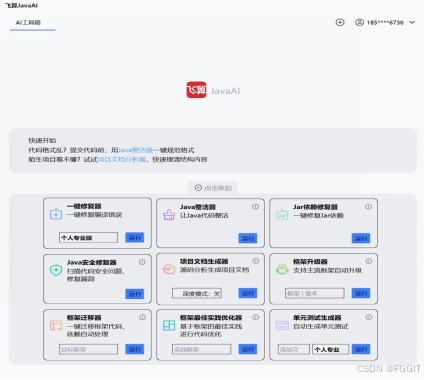This screenshot has height=380, width=424.
Task: Click the 源码分析生成项目文档 description
Action: [214, 270]
